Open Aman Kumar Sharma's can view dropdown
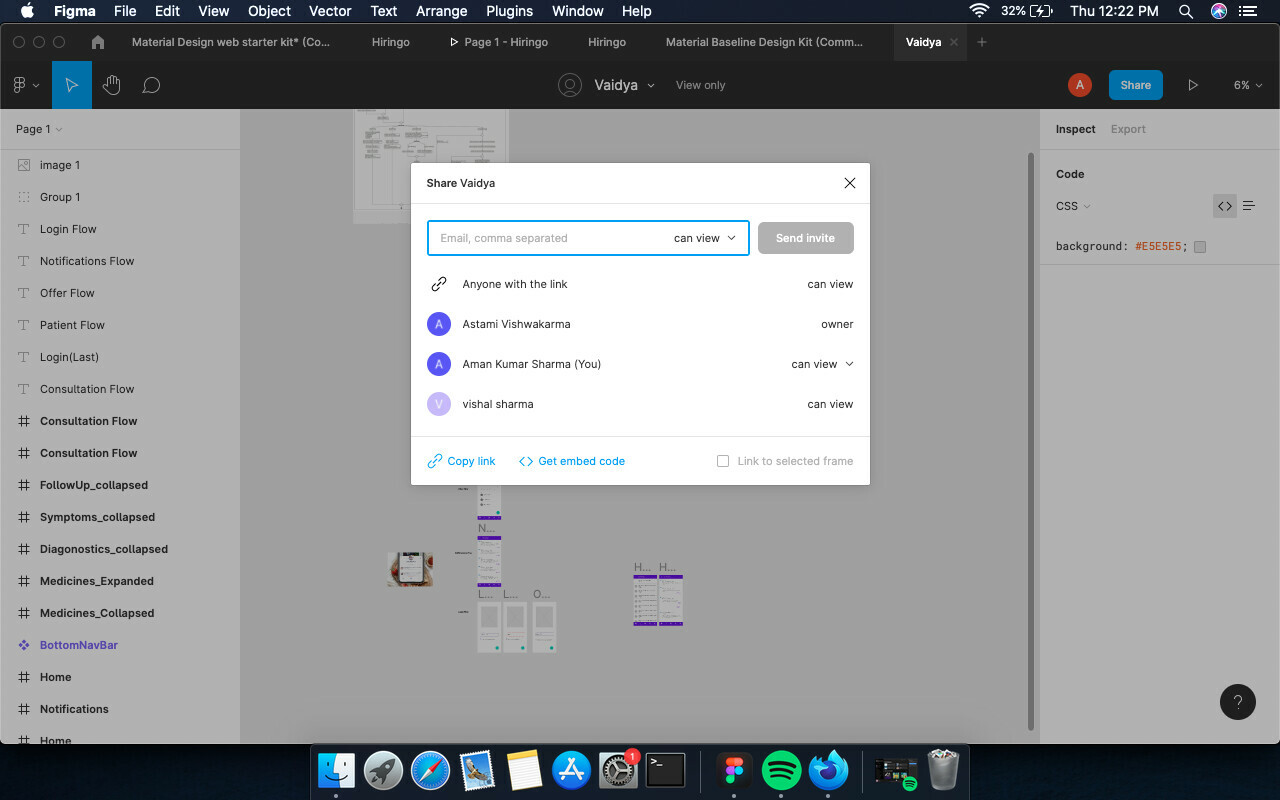The width and height of the screenshot is (1280, 800). pyautogui.click(x=822, y=364)
